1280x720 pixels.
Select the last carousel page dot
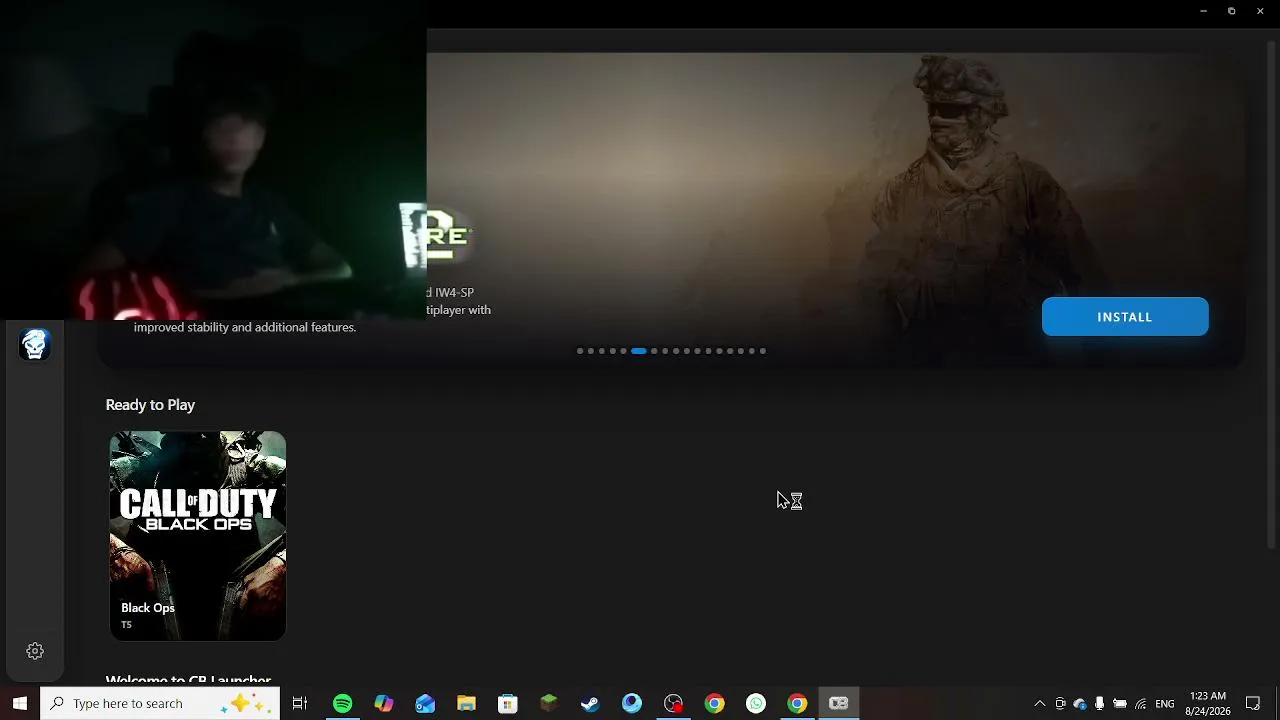[x=763, y=351]
